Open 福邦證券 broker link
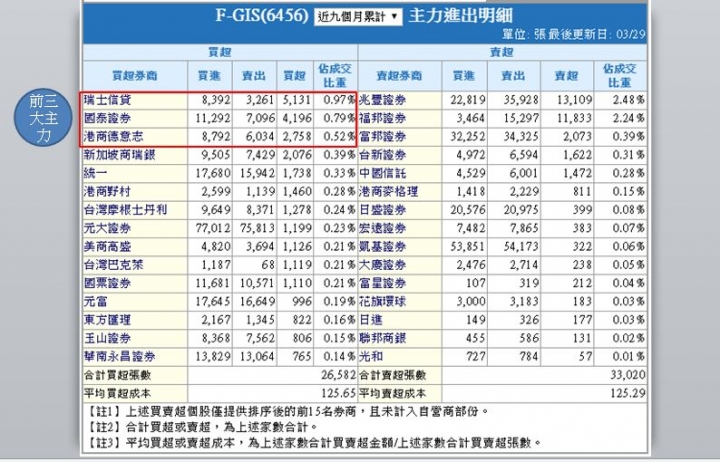720x462 pixels. click(382, 118)
